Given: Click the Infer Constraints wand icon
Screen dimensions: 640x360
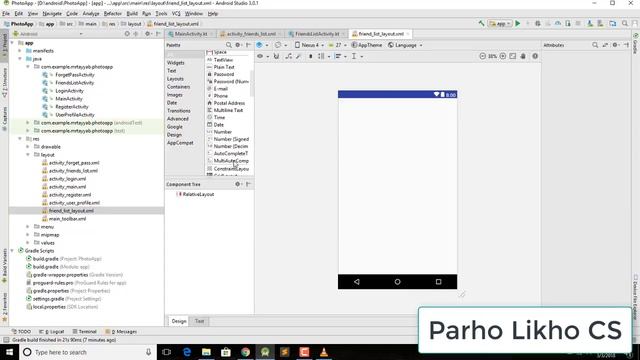Looking at the screenshot, I should click(x=299, y=56).
